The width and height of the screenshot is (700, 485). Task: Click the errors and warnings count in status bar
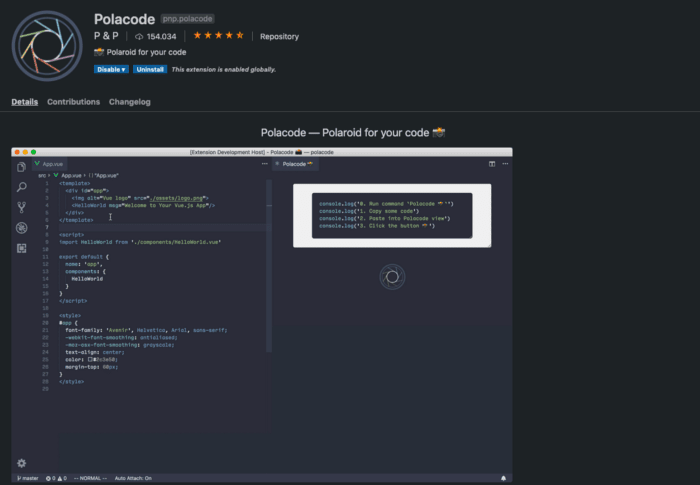coord(56,478)
